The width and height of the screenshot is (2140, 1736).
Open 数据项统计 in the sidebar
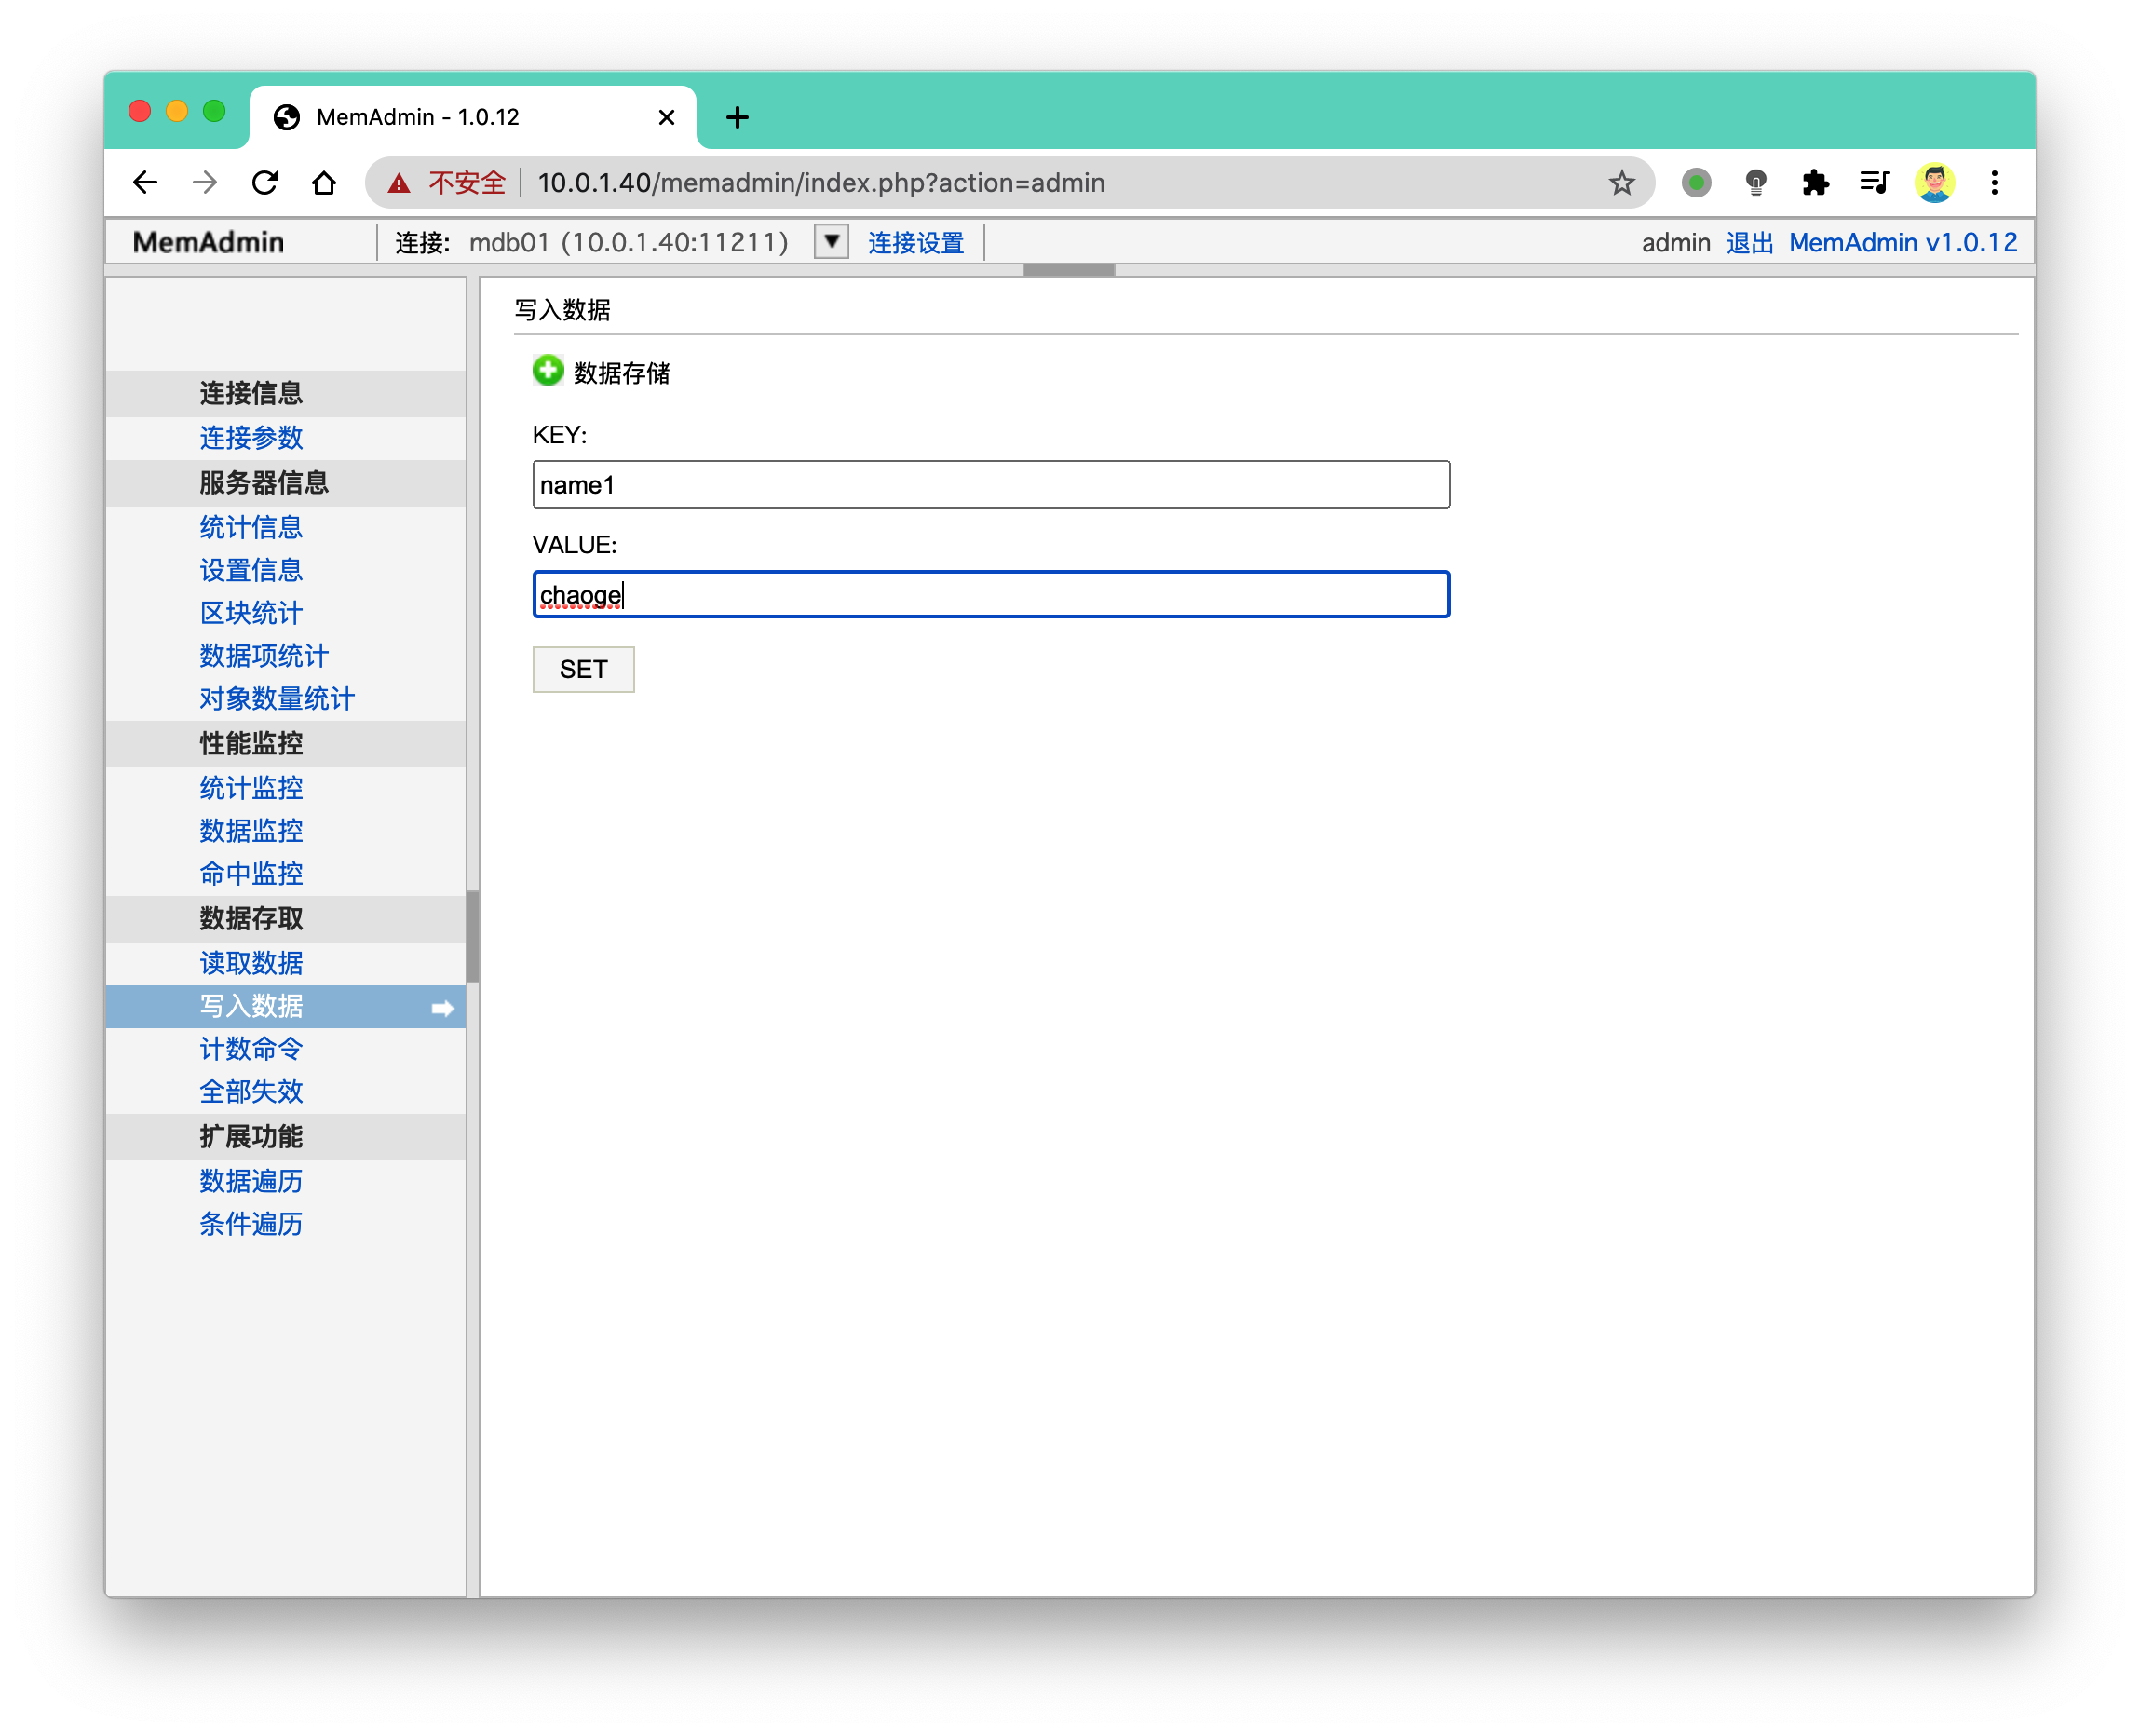click(264, 656)
